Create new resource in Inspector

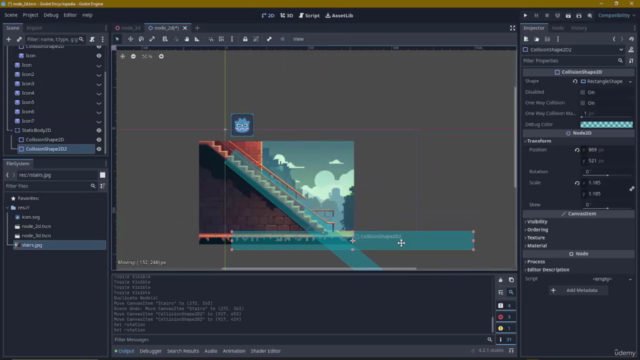526,39
